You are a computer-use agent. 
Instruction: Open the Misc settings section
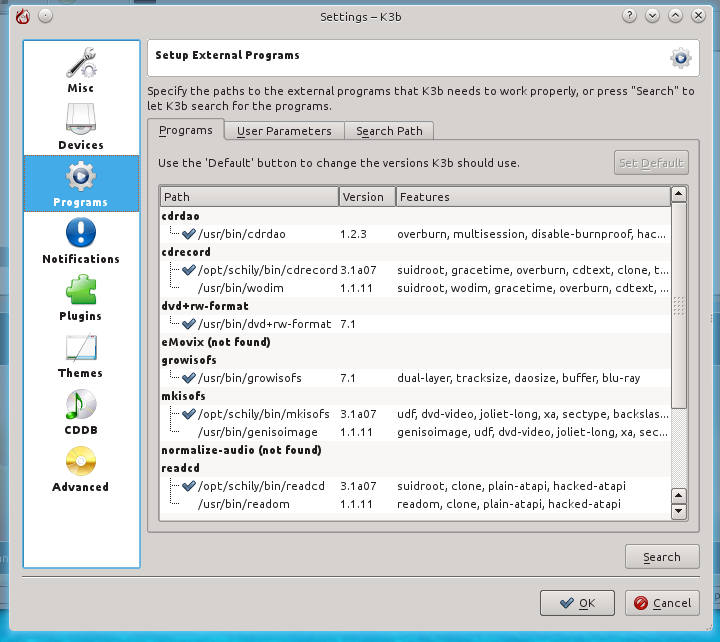pyautogui.click(x=81, y=70)
